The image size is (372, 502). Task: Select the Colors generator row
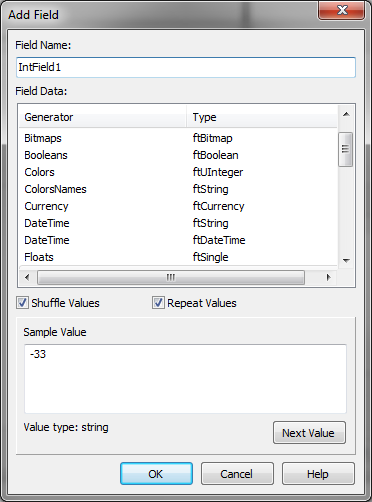(178, 172)
